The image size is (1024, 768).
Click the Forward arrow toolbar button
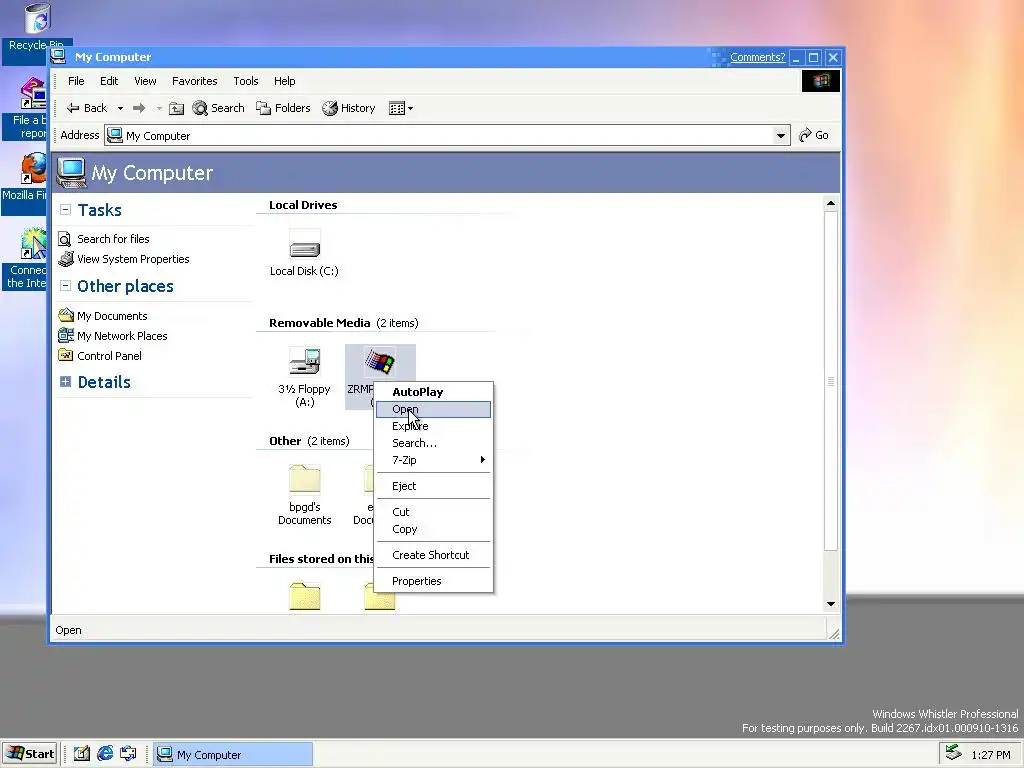[x=139, y=108]
